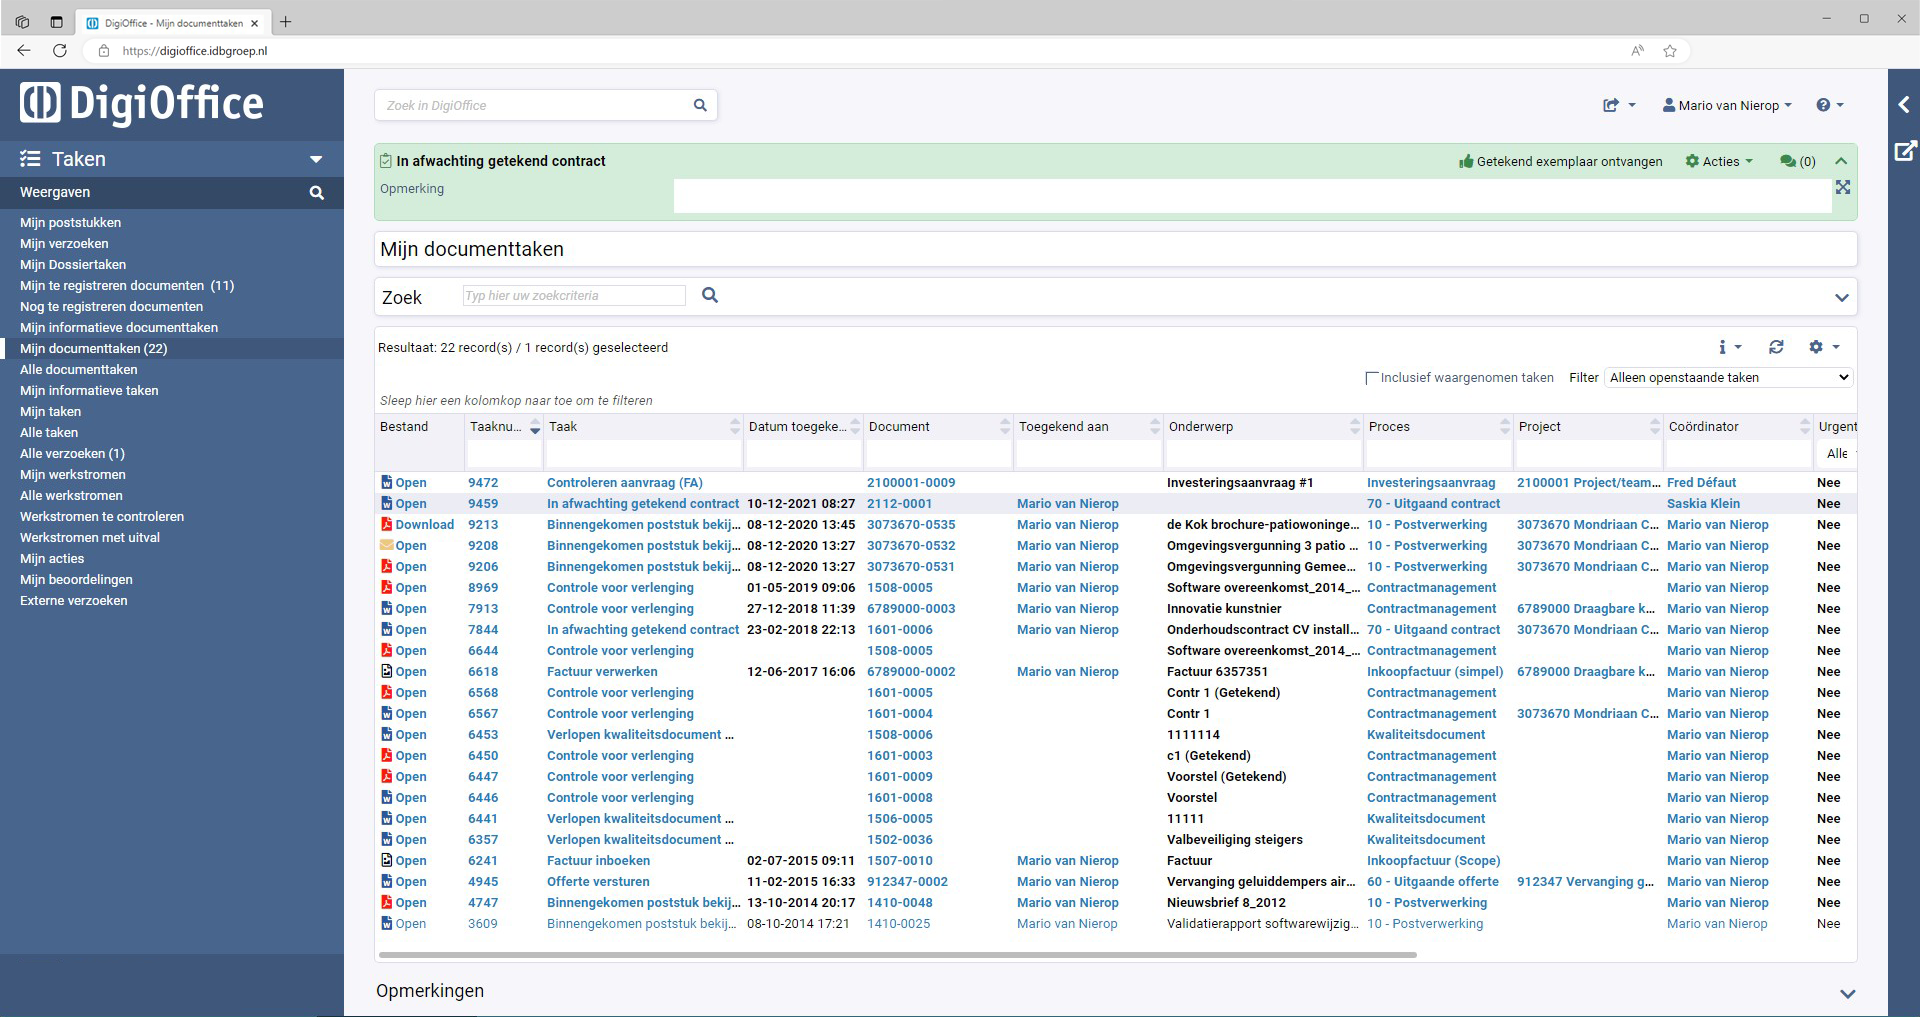This screenshot has height=1017, width=1920.
Task: Click the fullscreen expand icon in green panel
Action: click(x=1843, y=187)
